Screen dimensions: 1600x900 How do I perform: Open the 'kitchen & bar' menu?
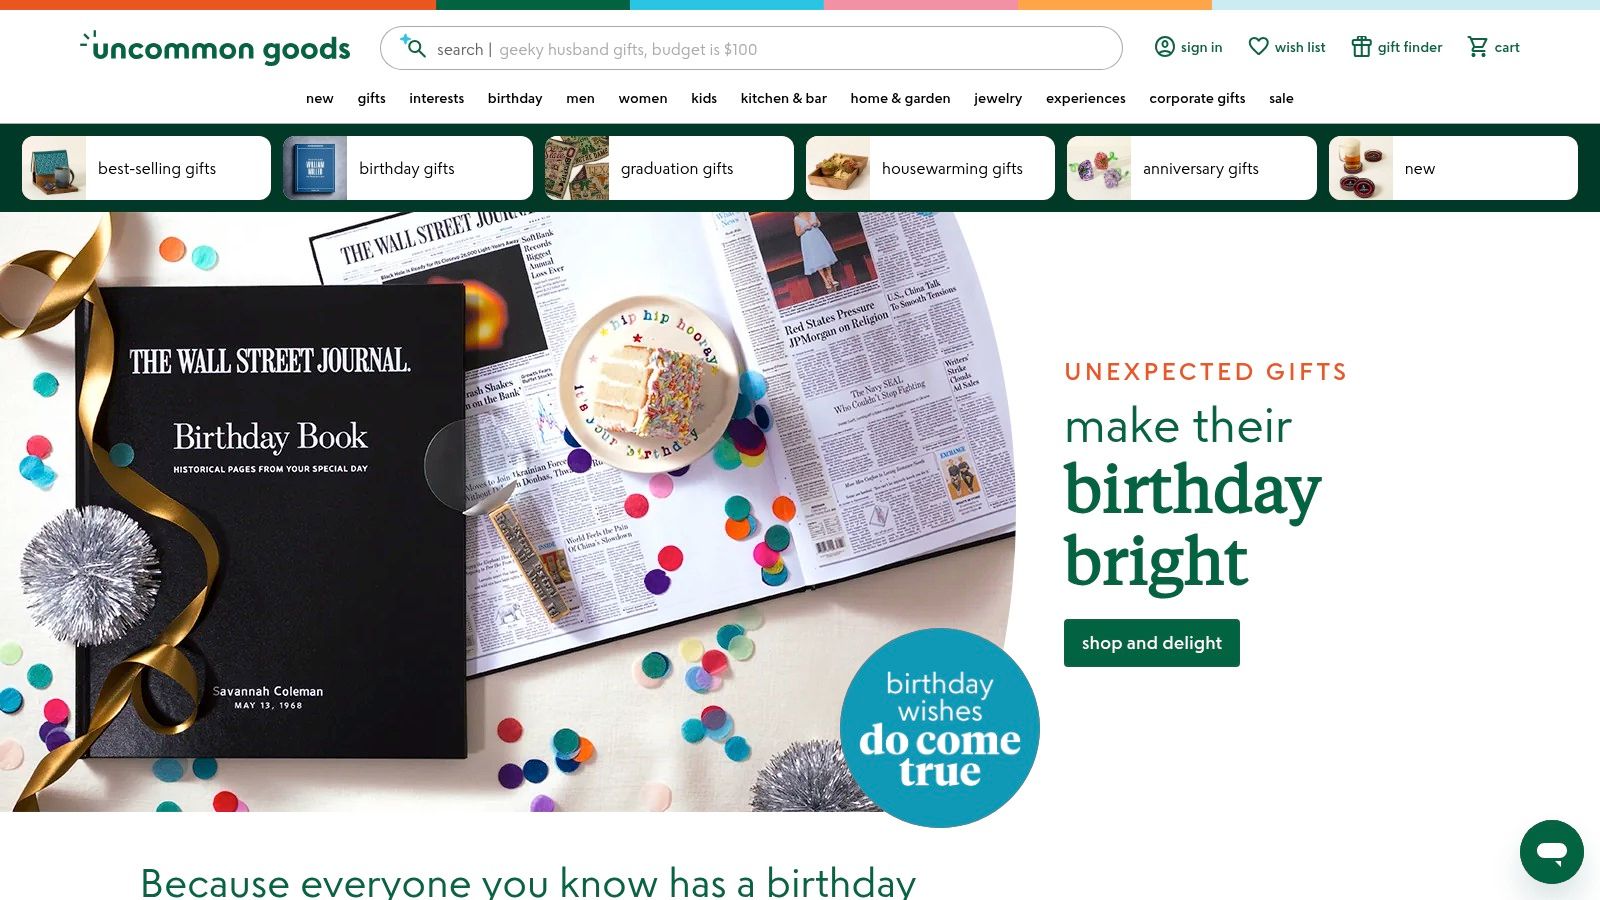click(783, 98)
